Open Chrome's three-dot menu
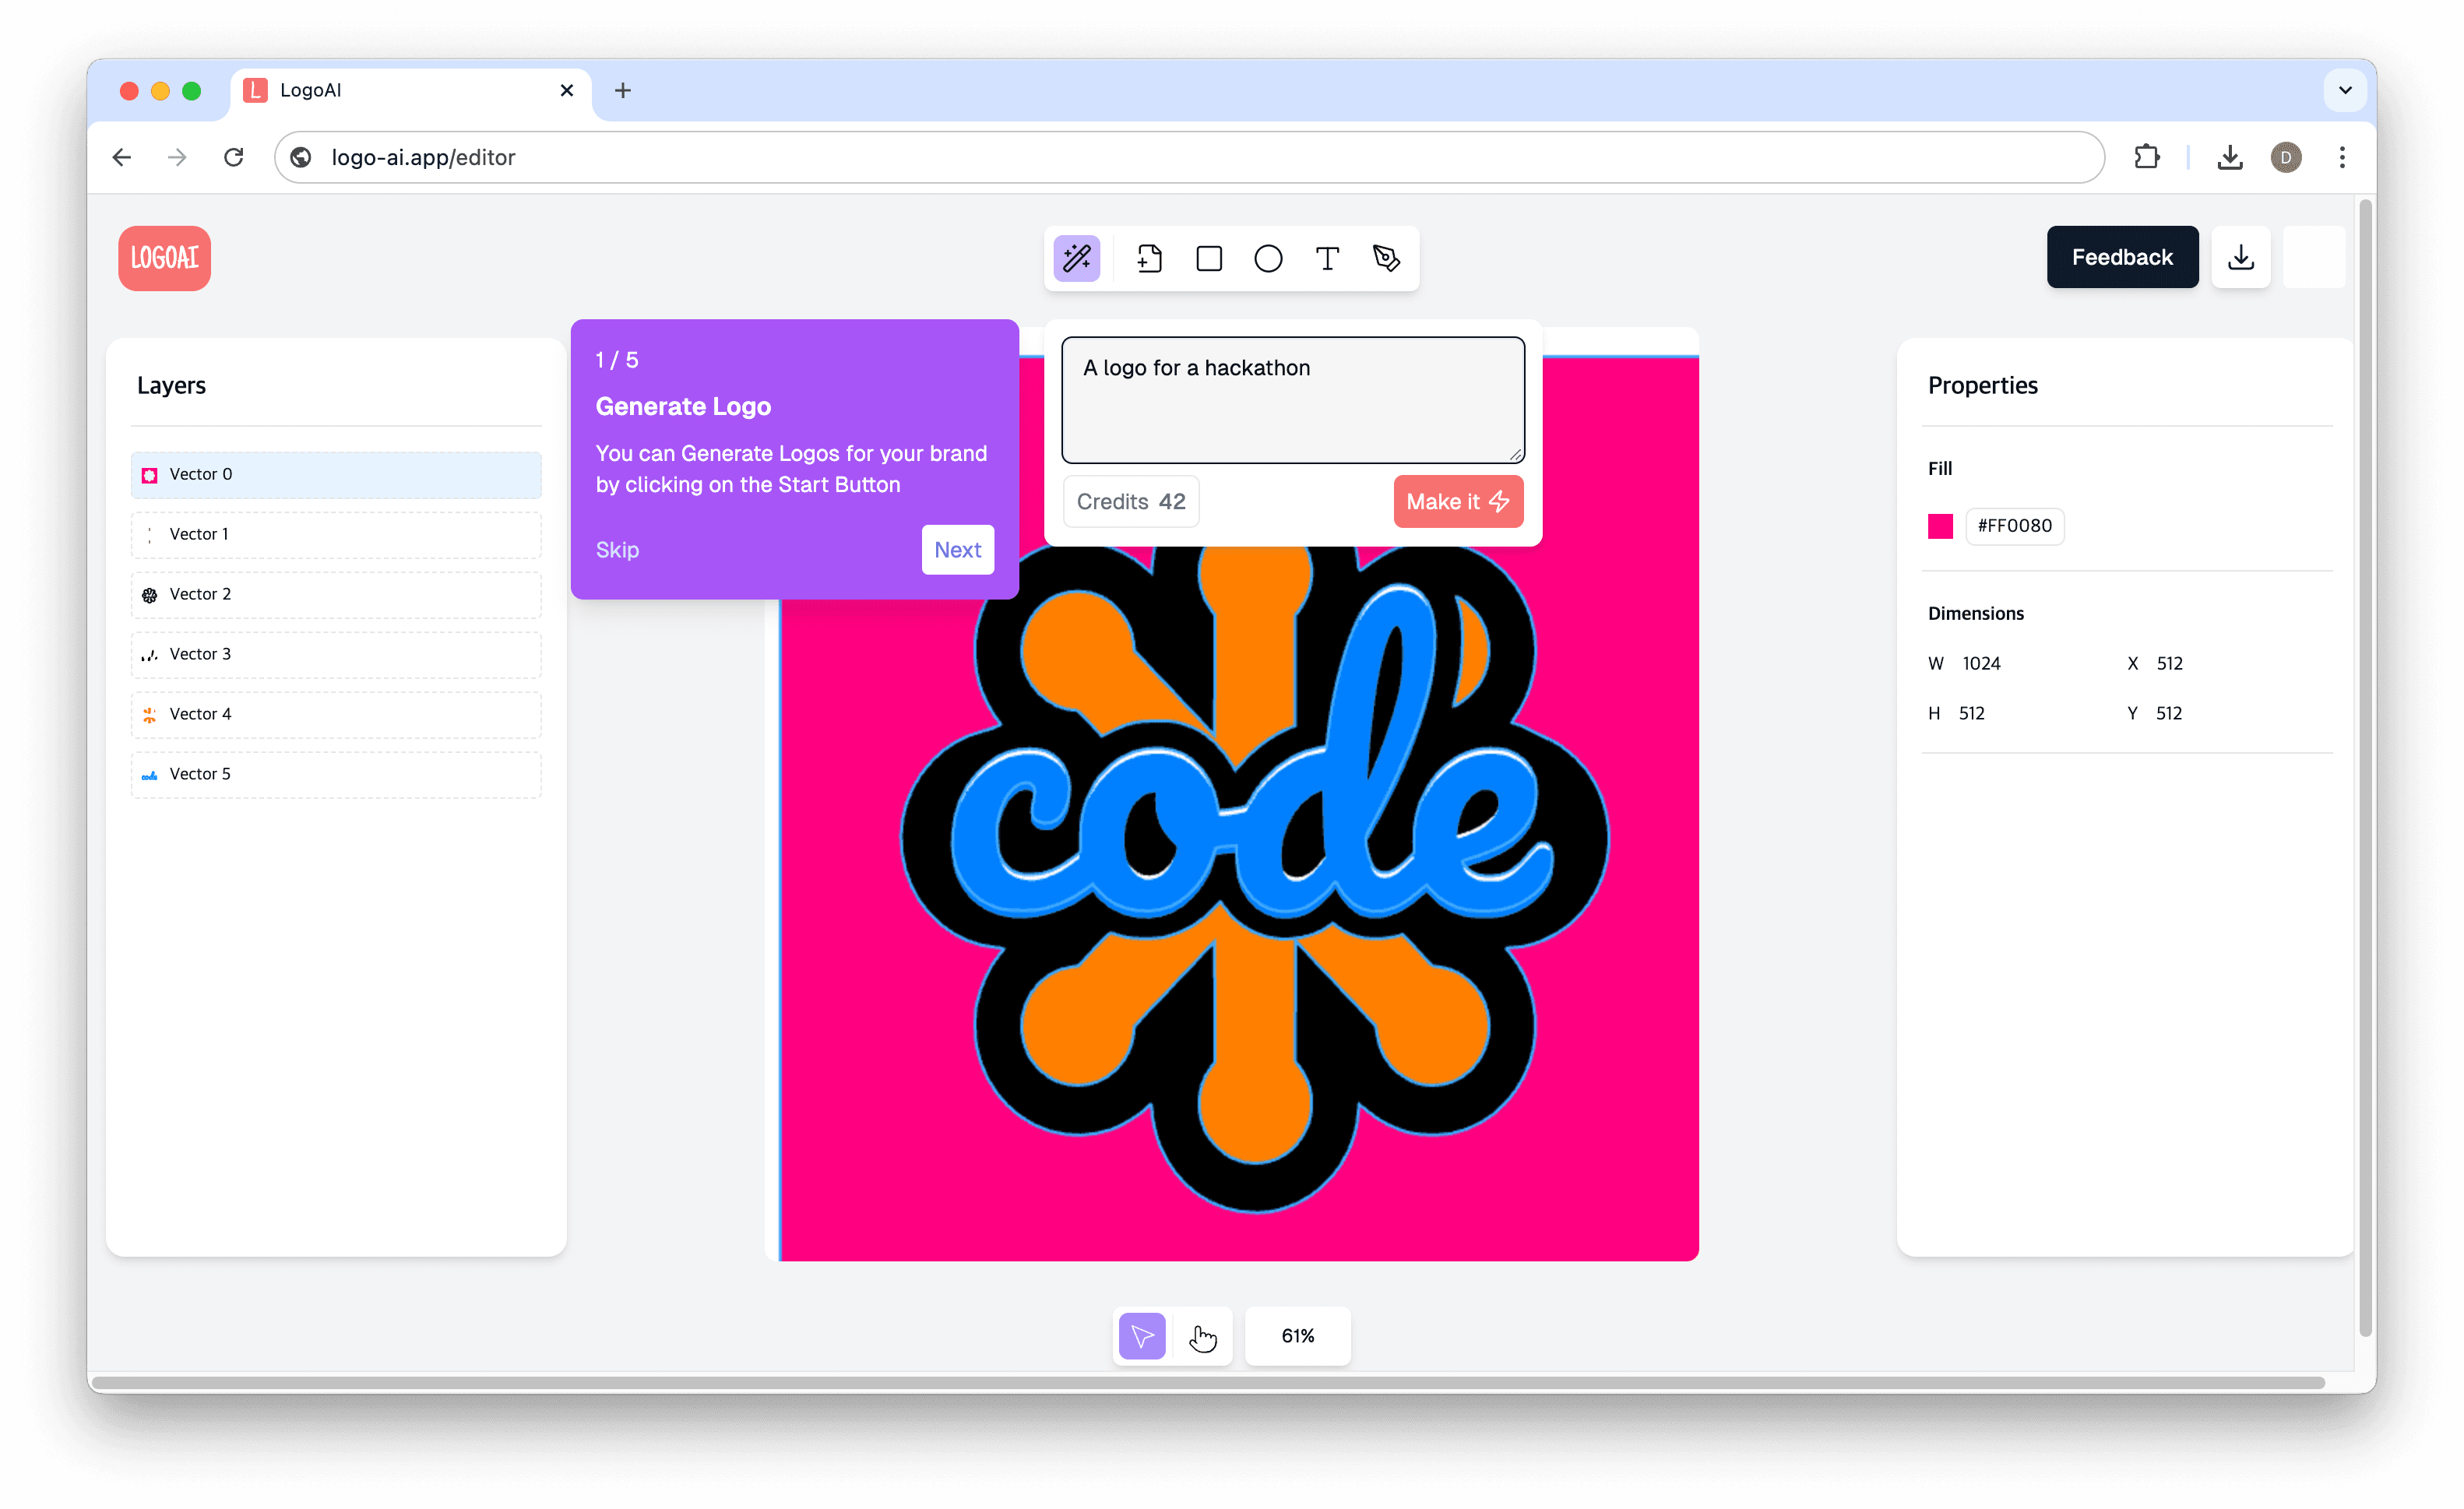Image resolution: width=2464 pixels, height=1509 pixels. tap(2341, 157)
